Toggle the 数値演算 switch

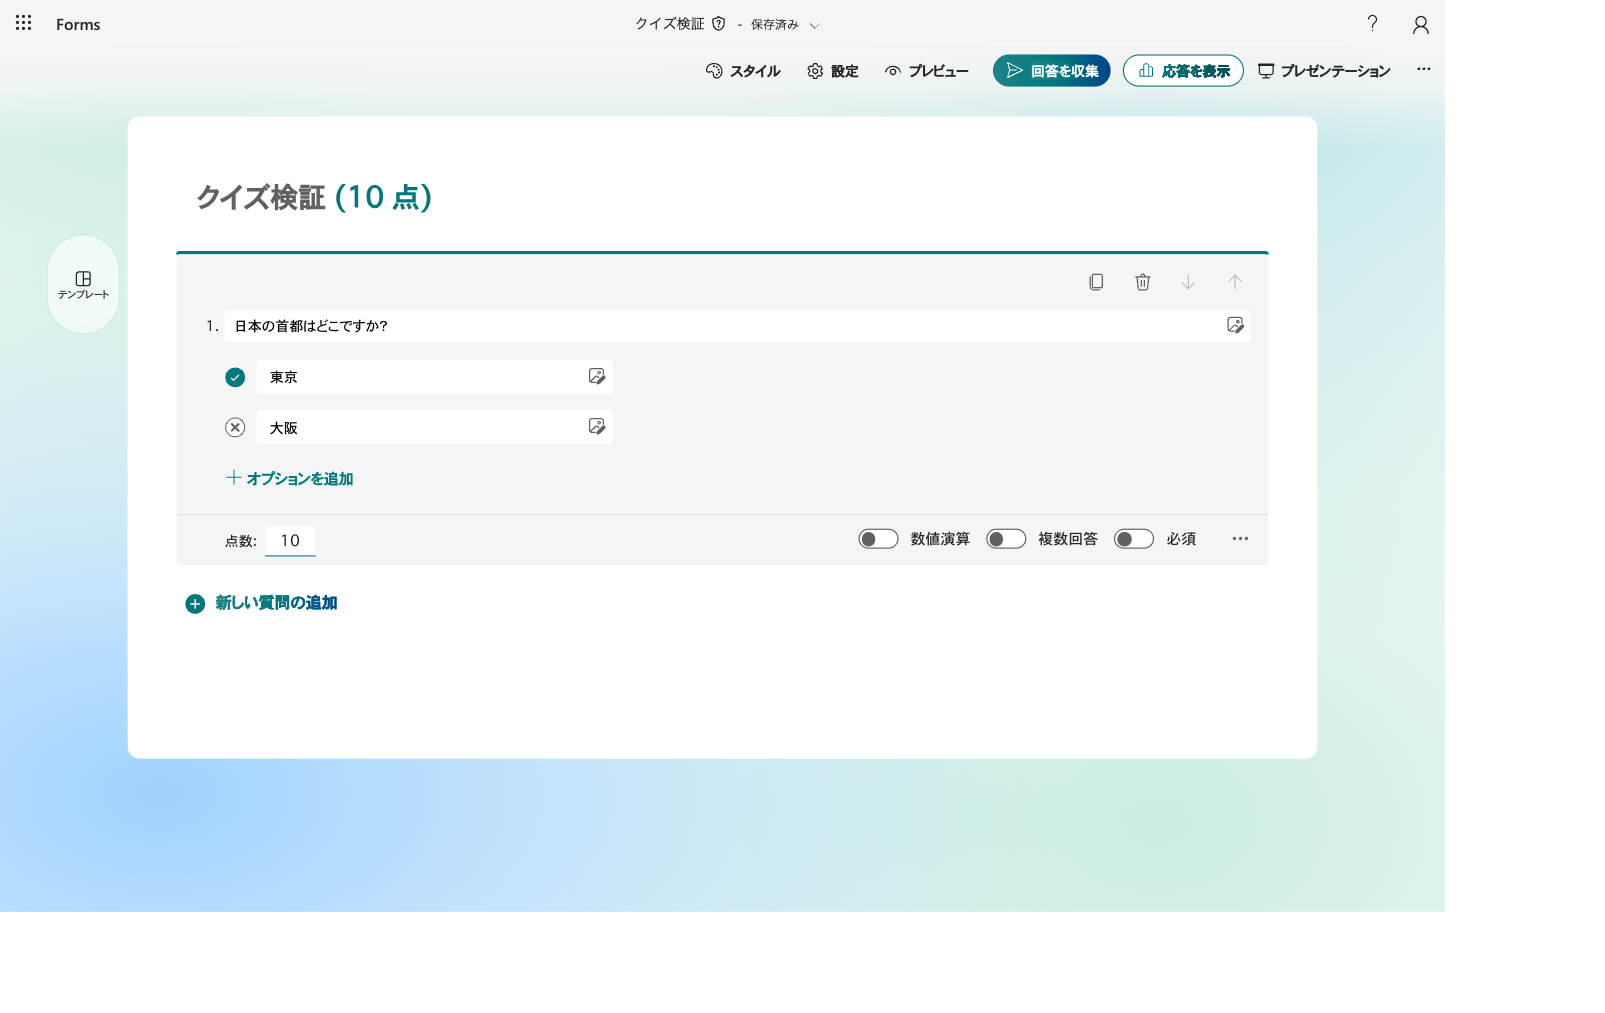click(x=878, y=539)
